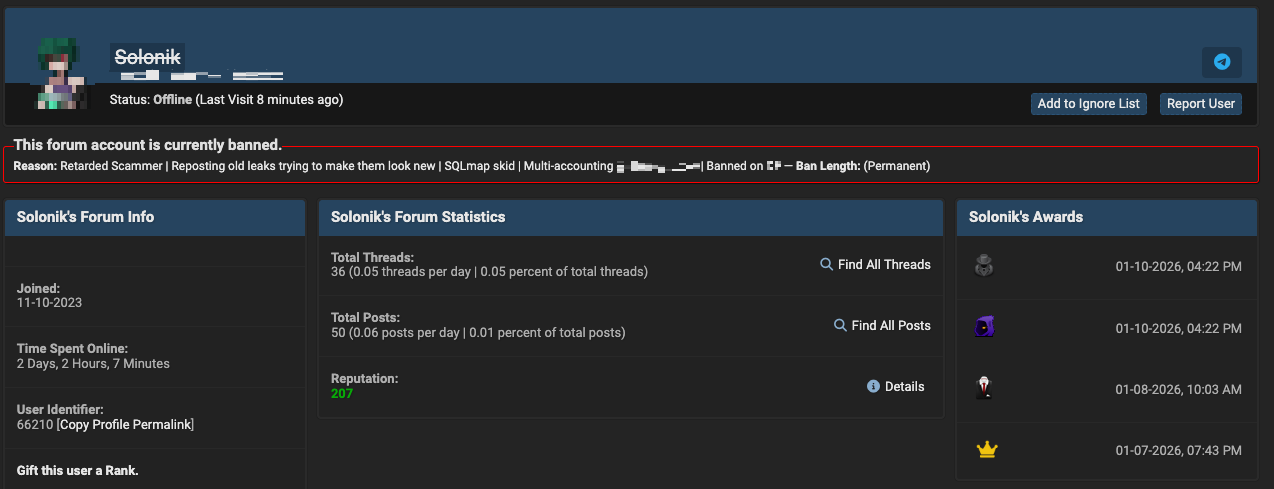Open the Find All Threads link

(x=884, y=265)
